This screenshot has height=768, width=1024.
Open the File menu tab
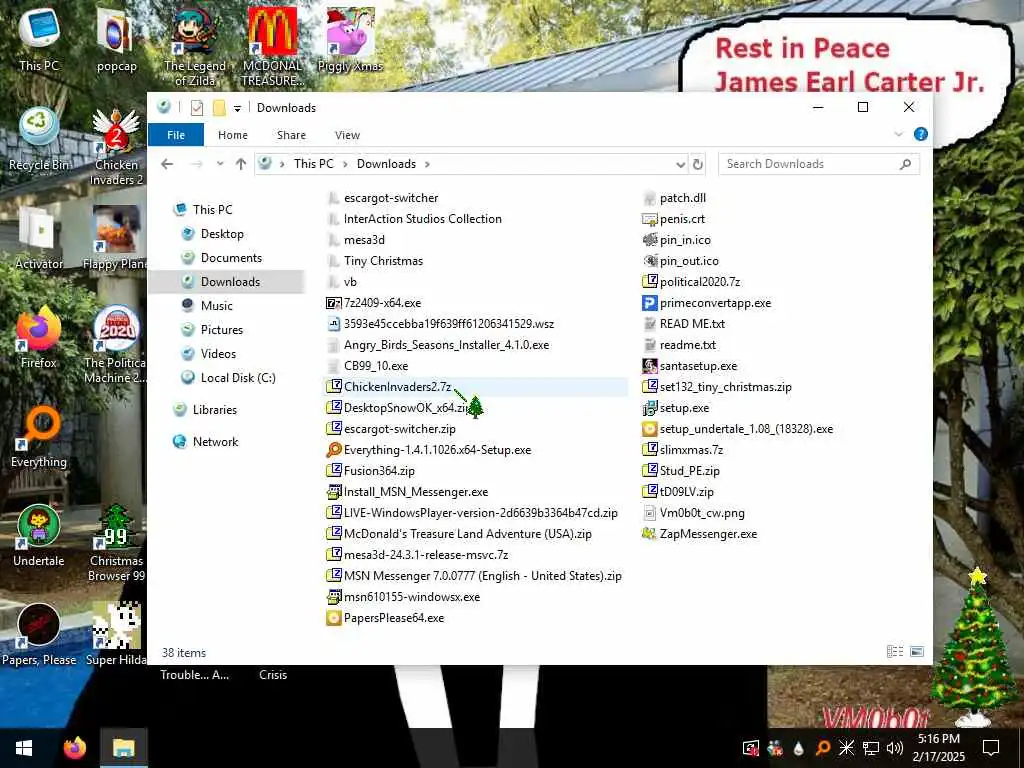[x=176, y=135]
